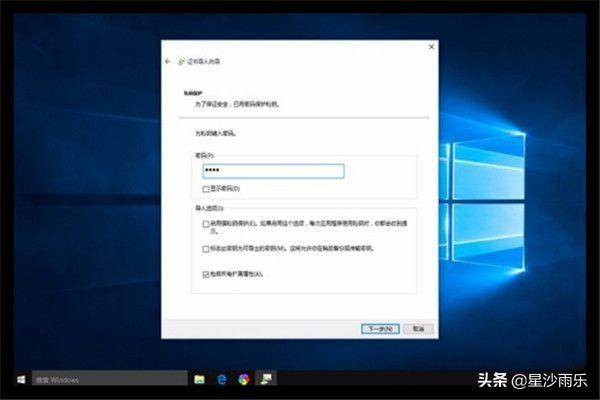The height and width of the screenshot is (400, 600).
Task: Open File Explorer from the taskbar
Action: [x=199, y=379]
